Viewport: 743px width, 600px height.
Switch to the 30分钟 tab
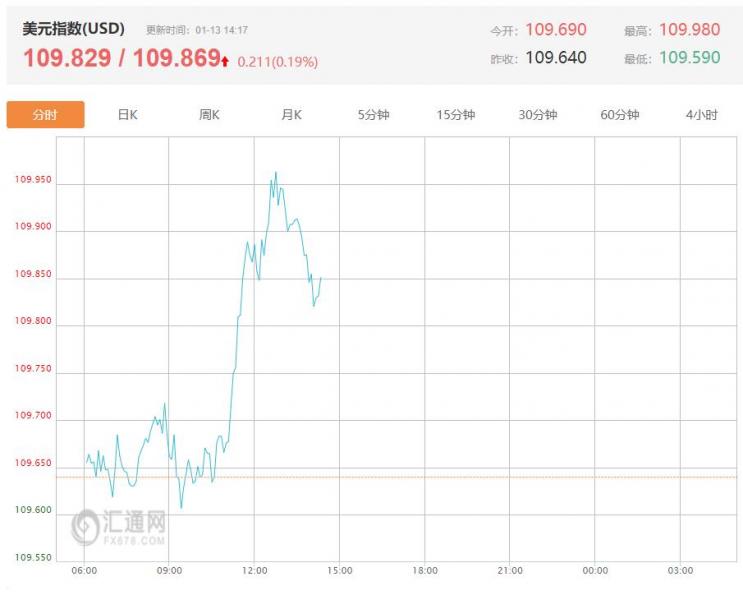point(538,115)
